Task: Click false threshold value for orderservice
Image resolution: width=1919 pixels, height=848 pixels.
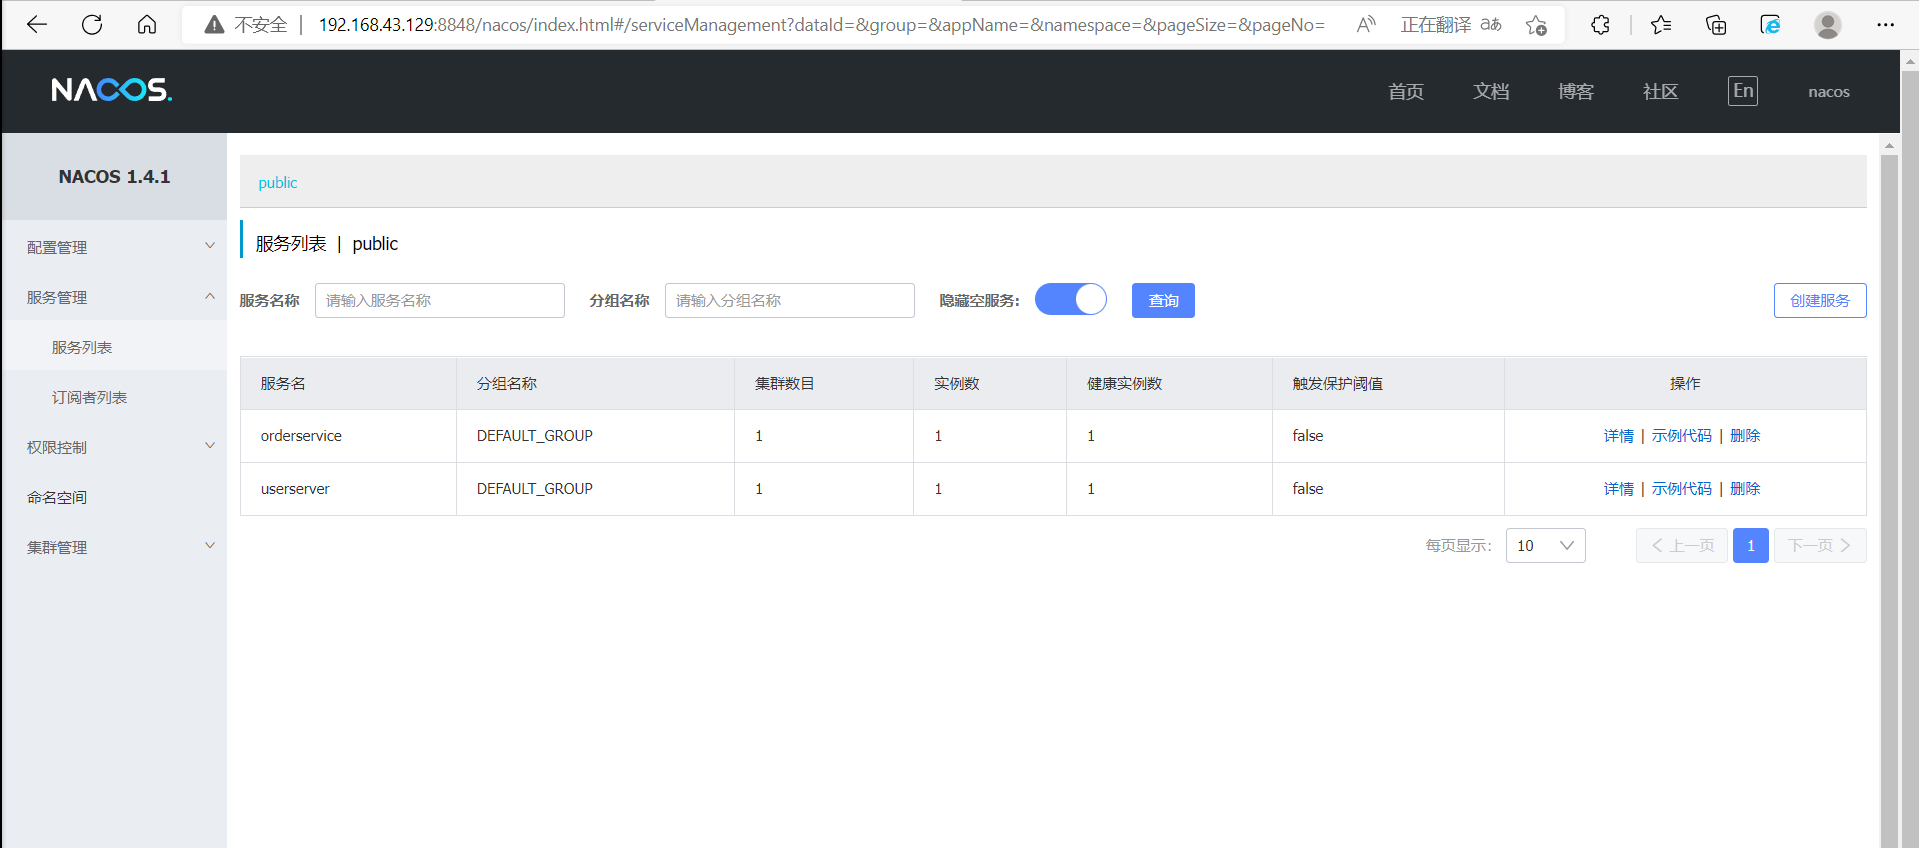Action: pos(1308,436)
